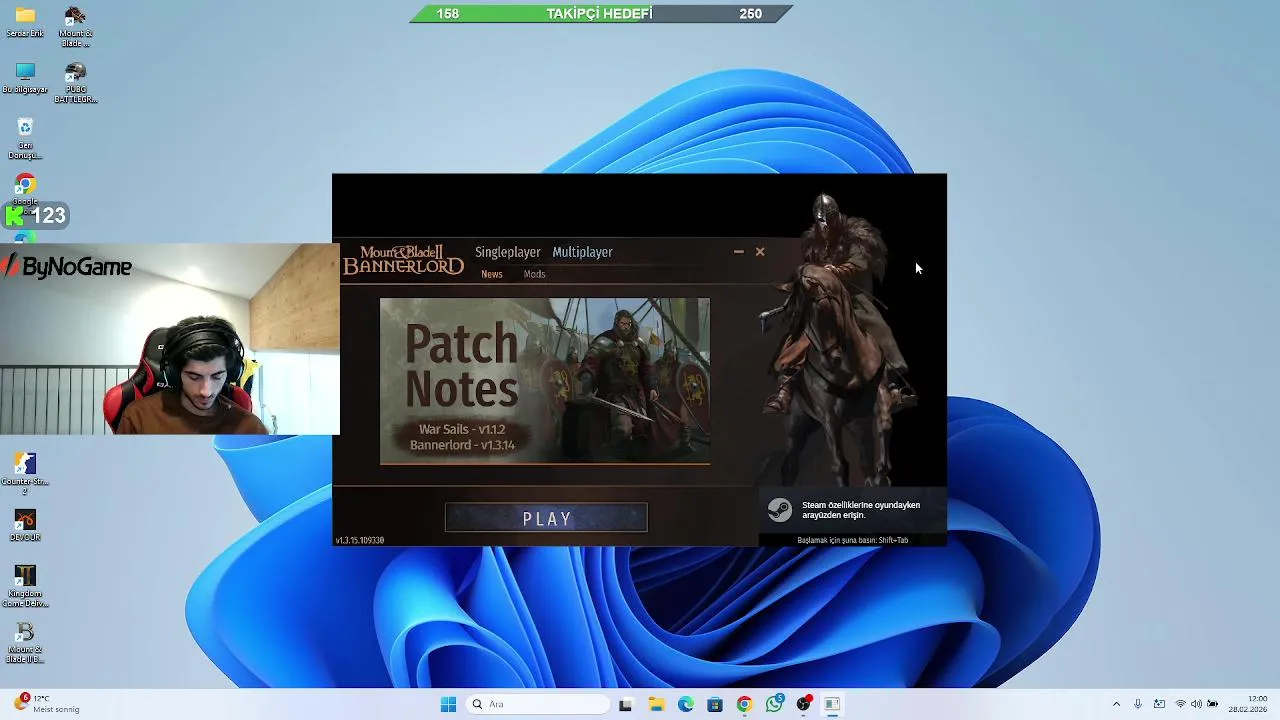Open the Patch Notes news banner
The image size is (1280, 720).
[x=545, y=381]
